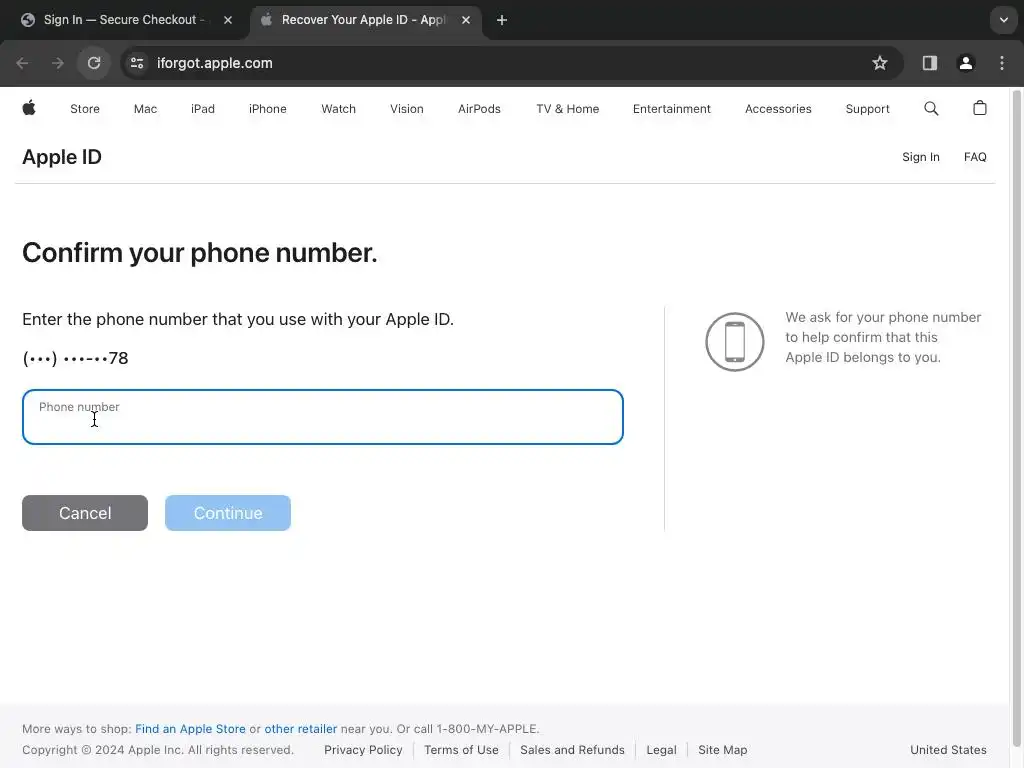Expand the tab search dropdown arrow
The height and width of the screenshot is (768, 1024).
[1004, 20]
